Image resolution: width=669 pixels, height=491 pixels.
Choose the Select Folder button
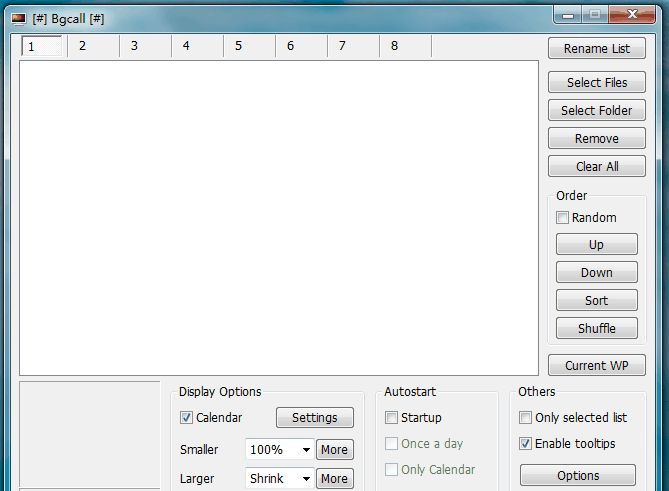pos(597,111)
